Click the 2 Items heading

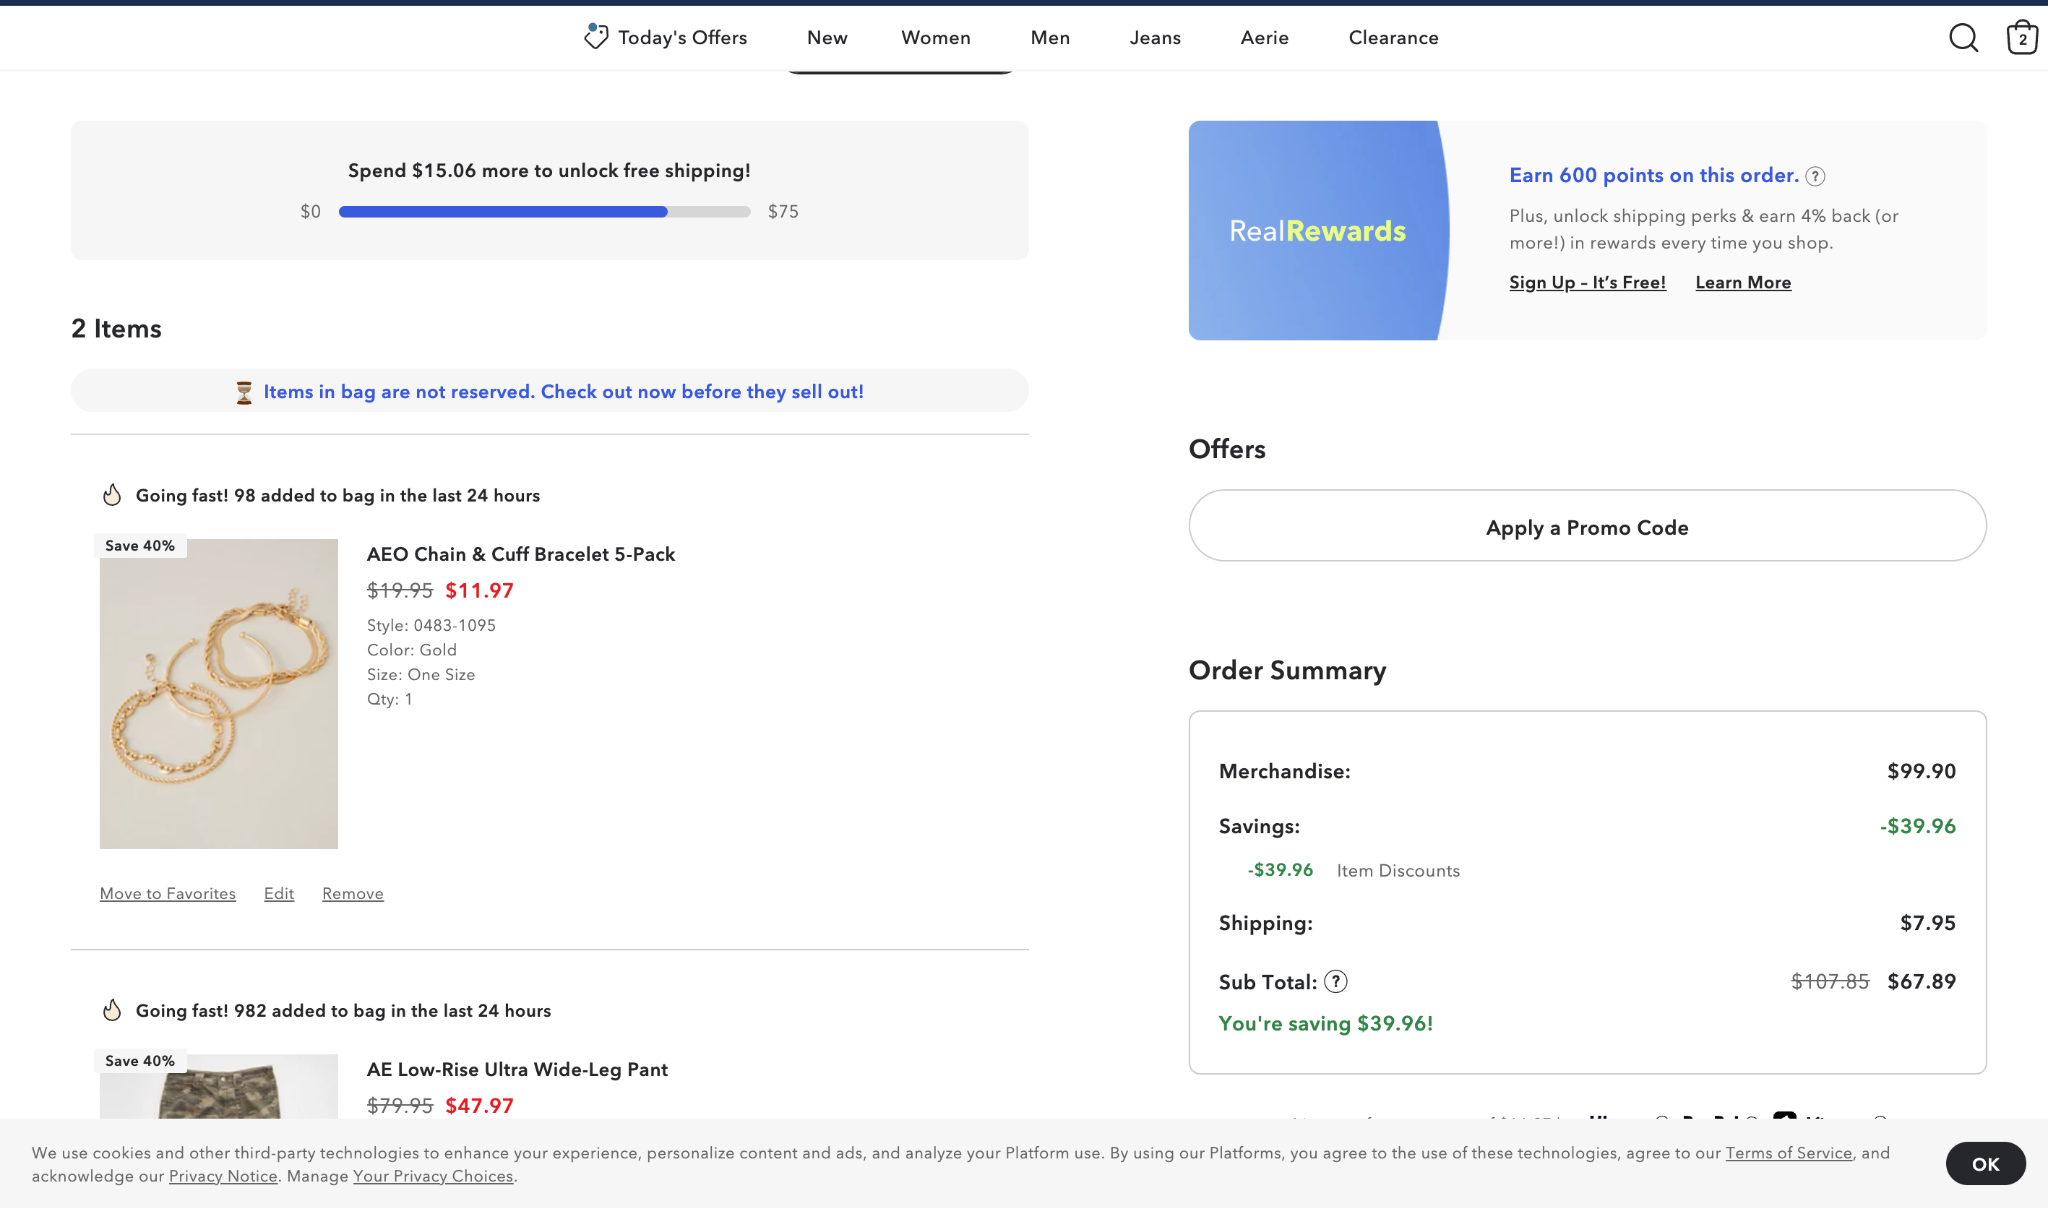(x=117, y=329)
